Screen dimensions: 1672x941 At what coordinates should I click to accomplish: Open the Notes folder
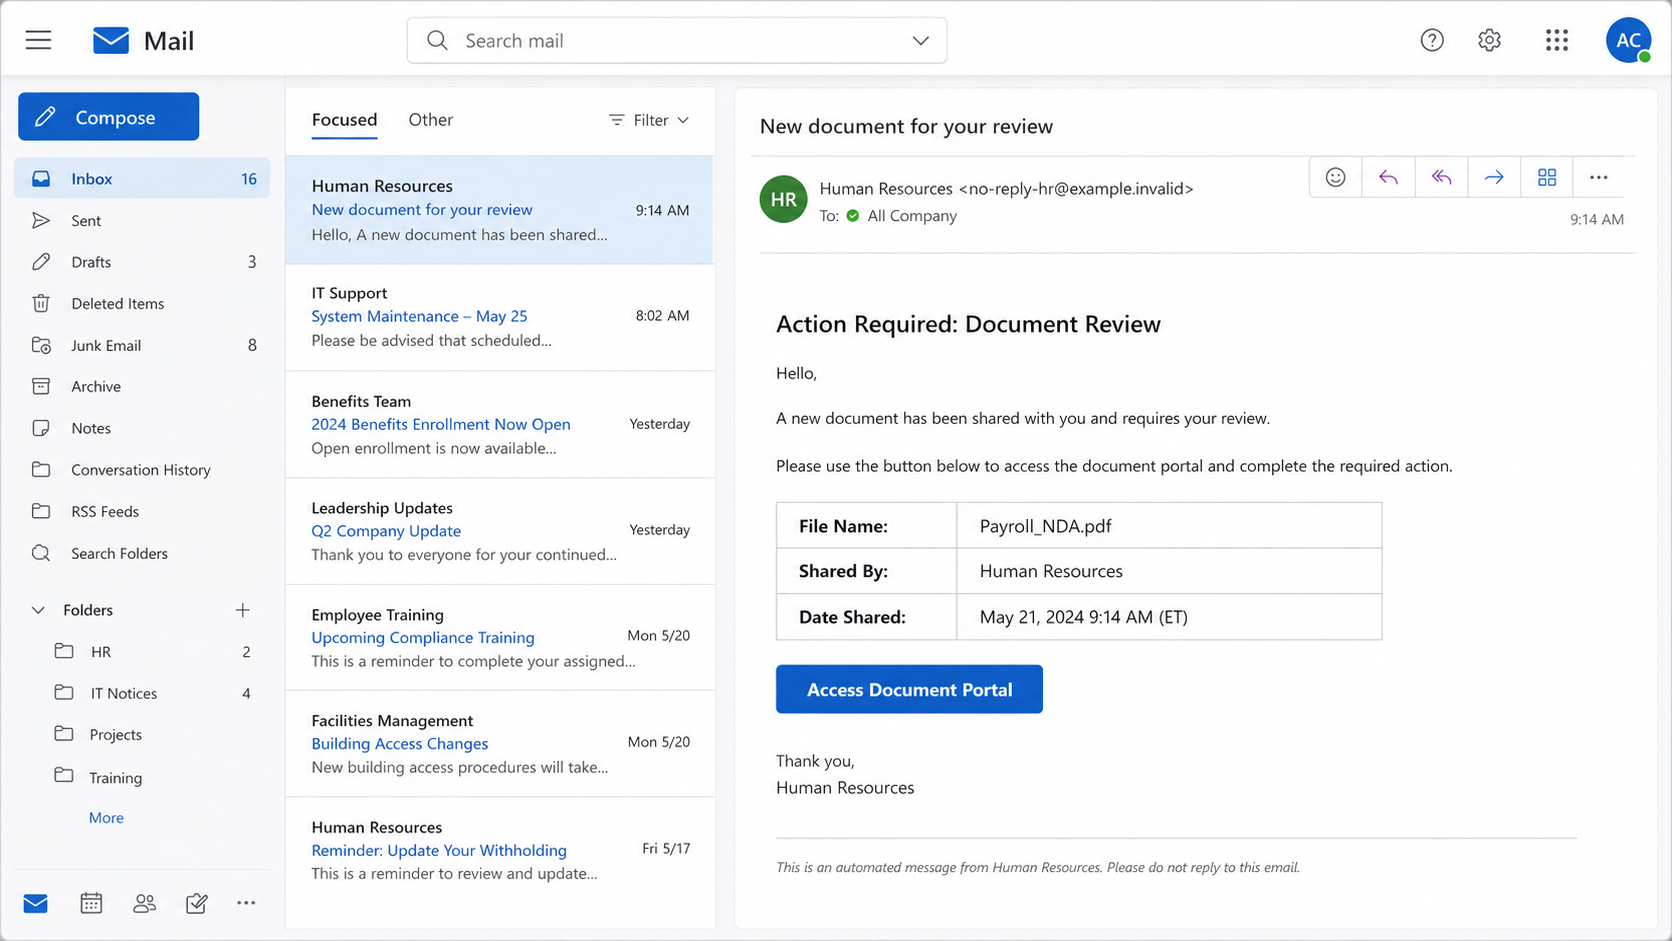142,428
